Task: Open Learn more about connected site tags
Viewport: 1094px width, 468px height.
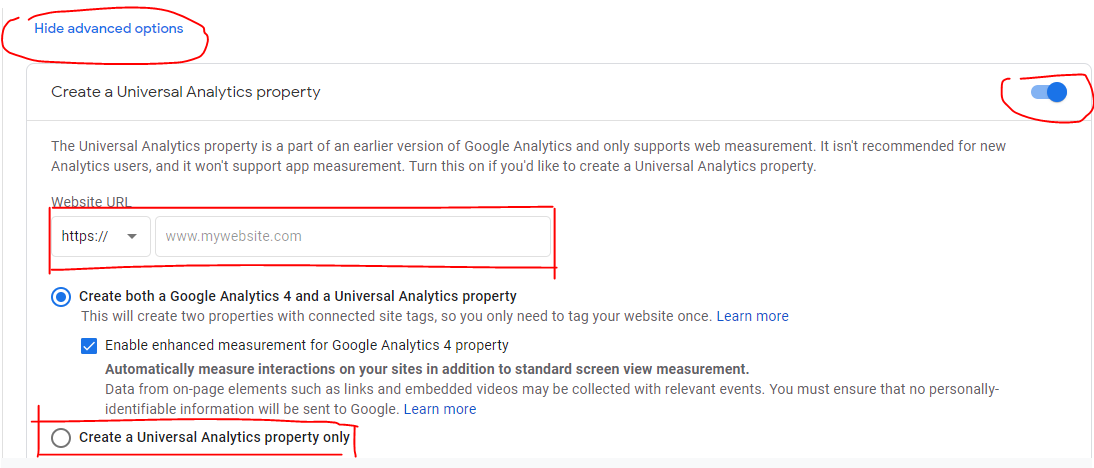Action: [752, 317]
